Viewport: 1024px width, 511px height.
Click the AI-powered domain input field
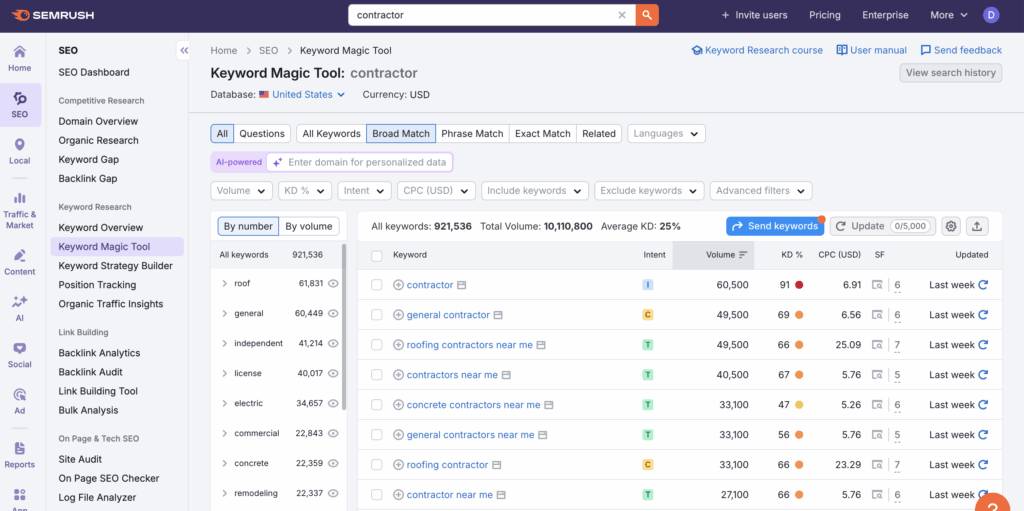click(359, 162)
